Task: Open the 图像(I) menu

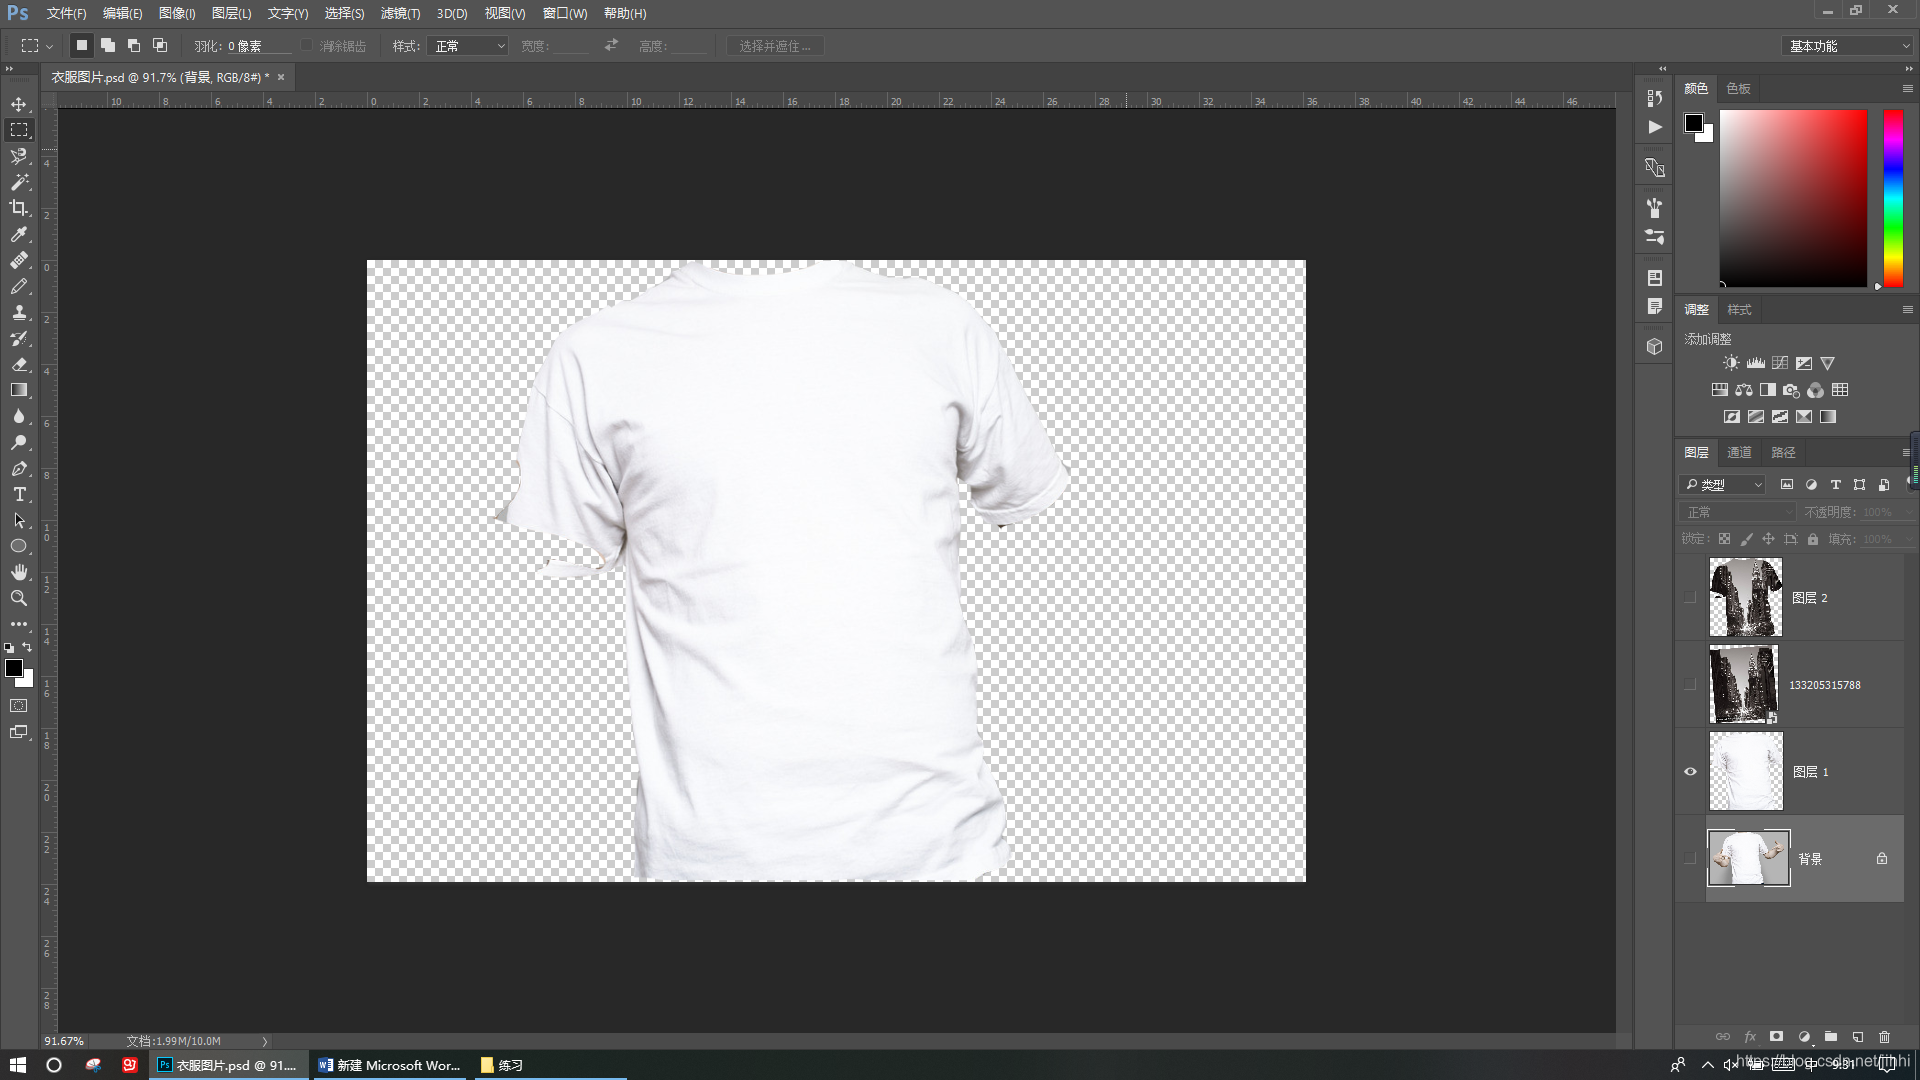Action: pyautogui.click(x=177, y=13)
